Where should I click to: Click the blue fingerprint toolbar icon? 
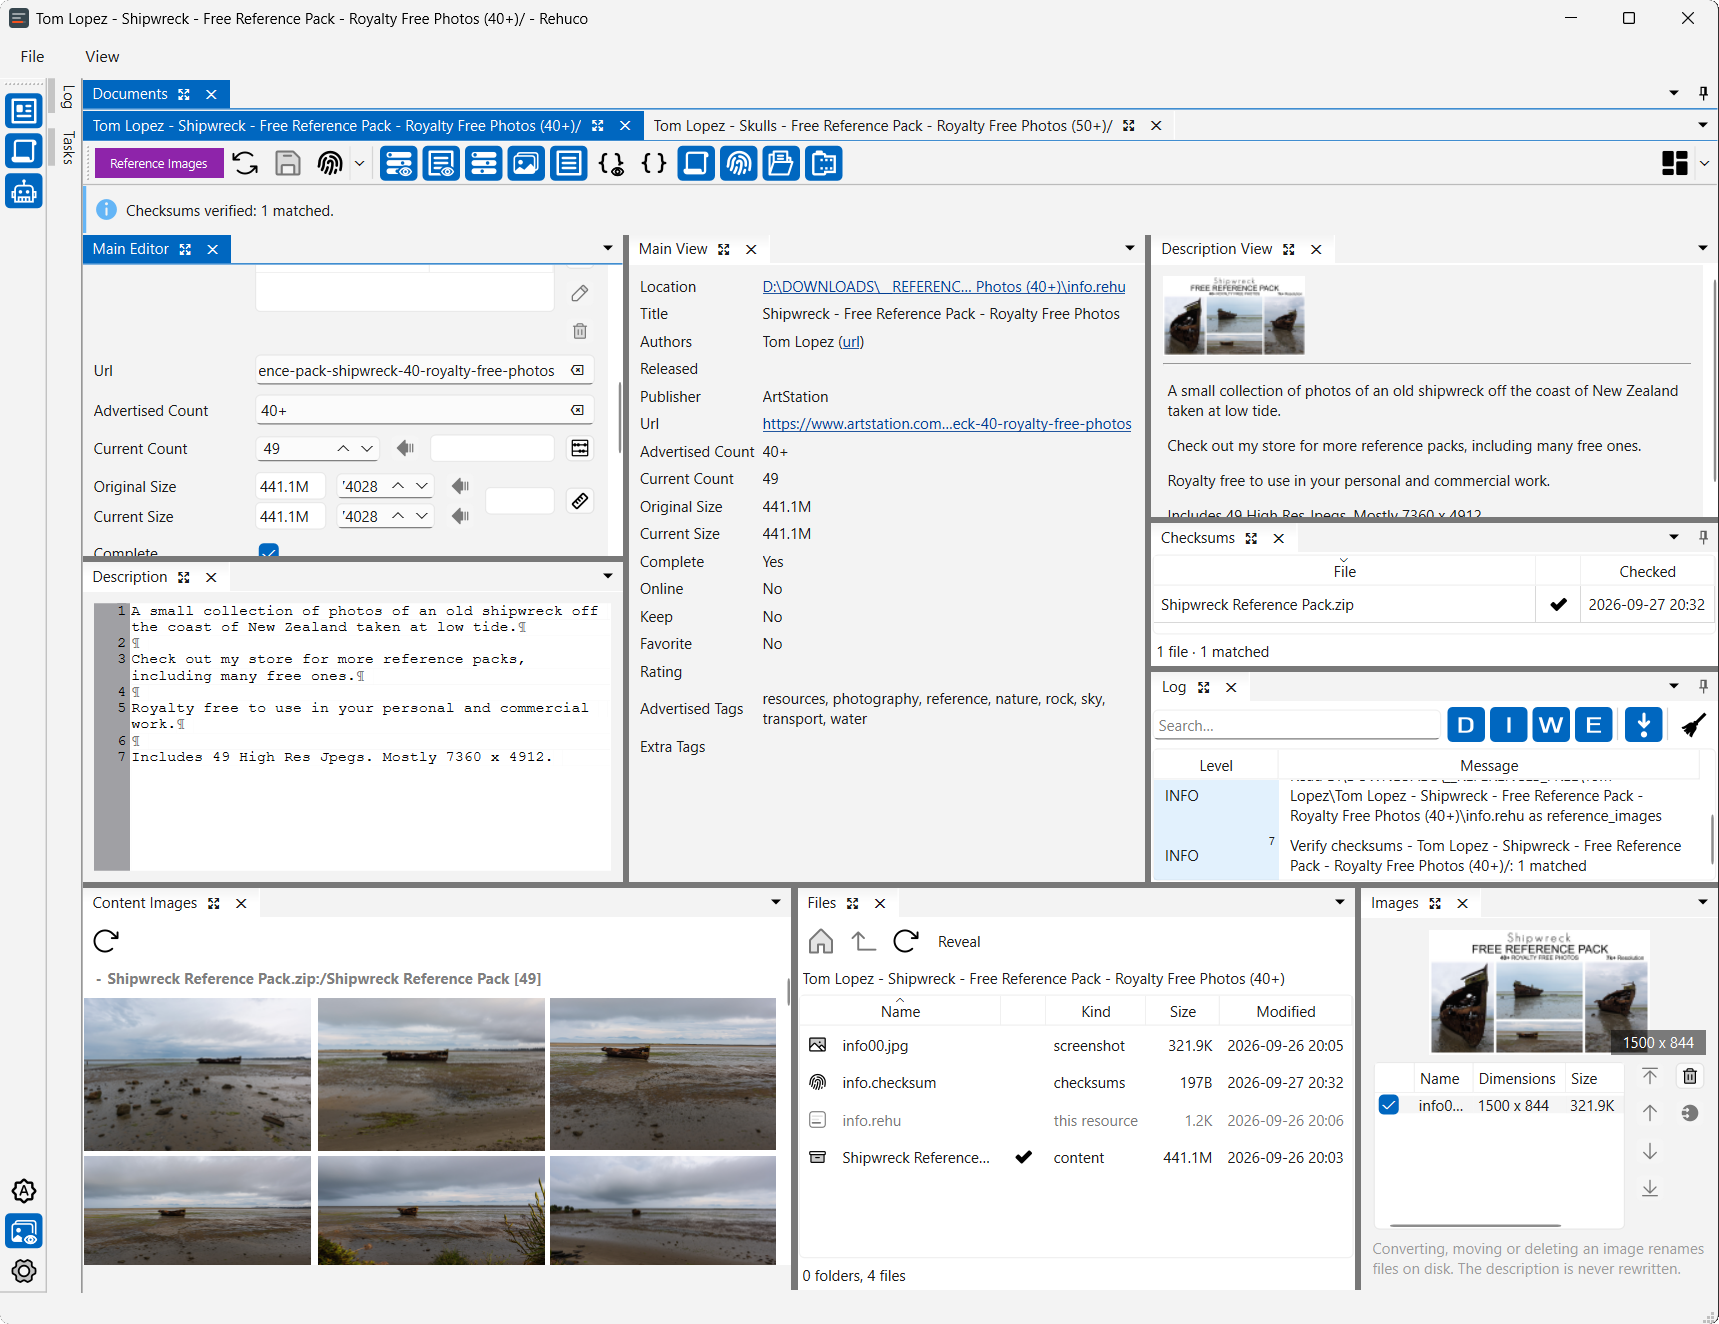pos(739,163)
